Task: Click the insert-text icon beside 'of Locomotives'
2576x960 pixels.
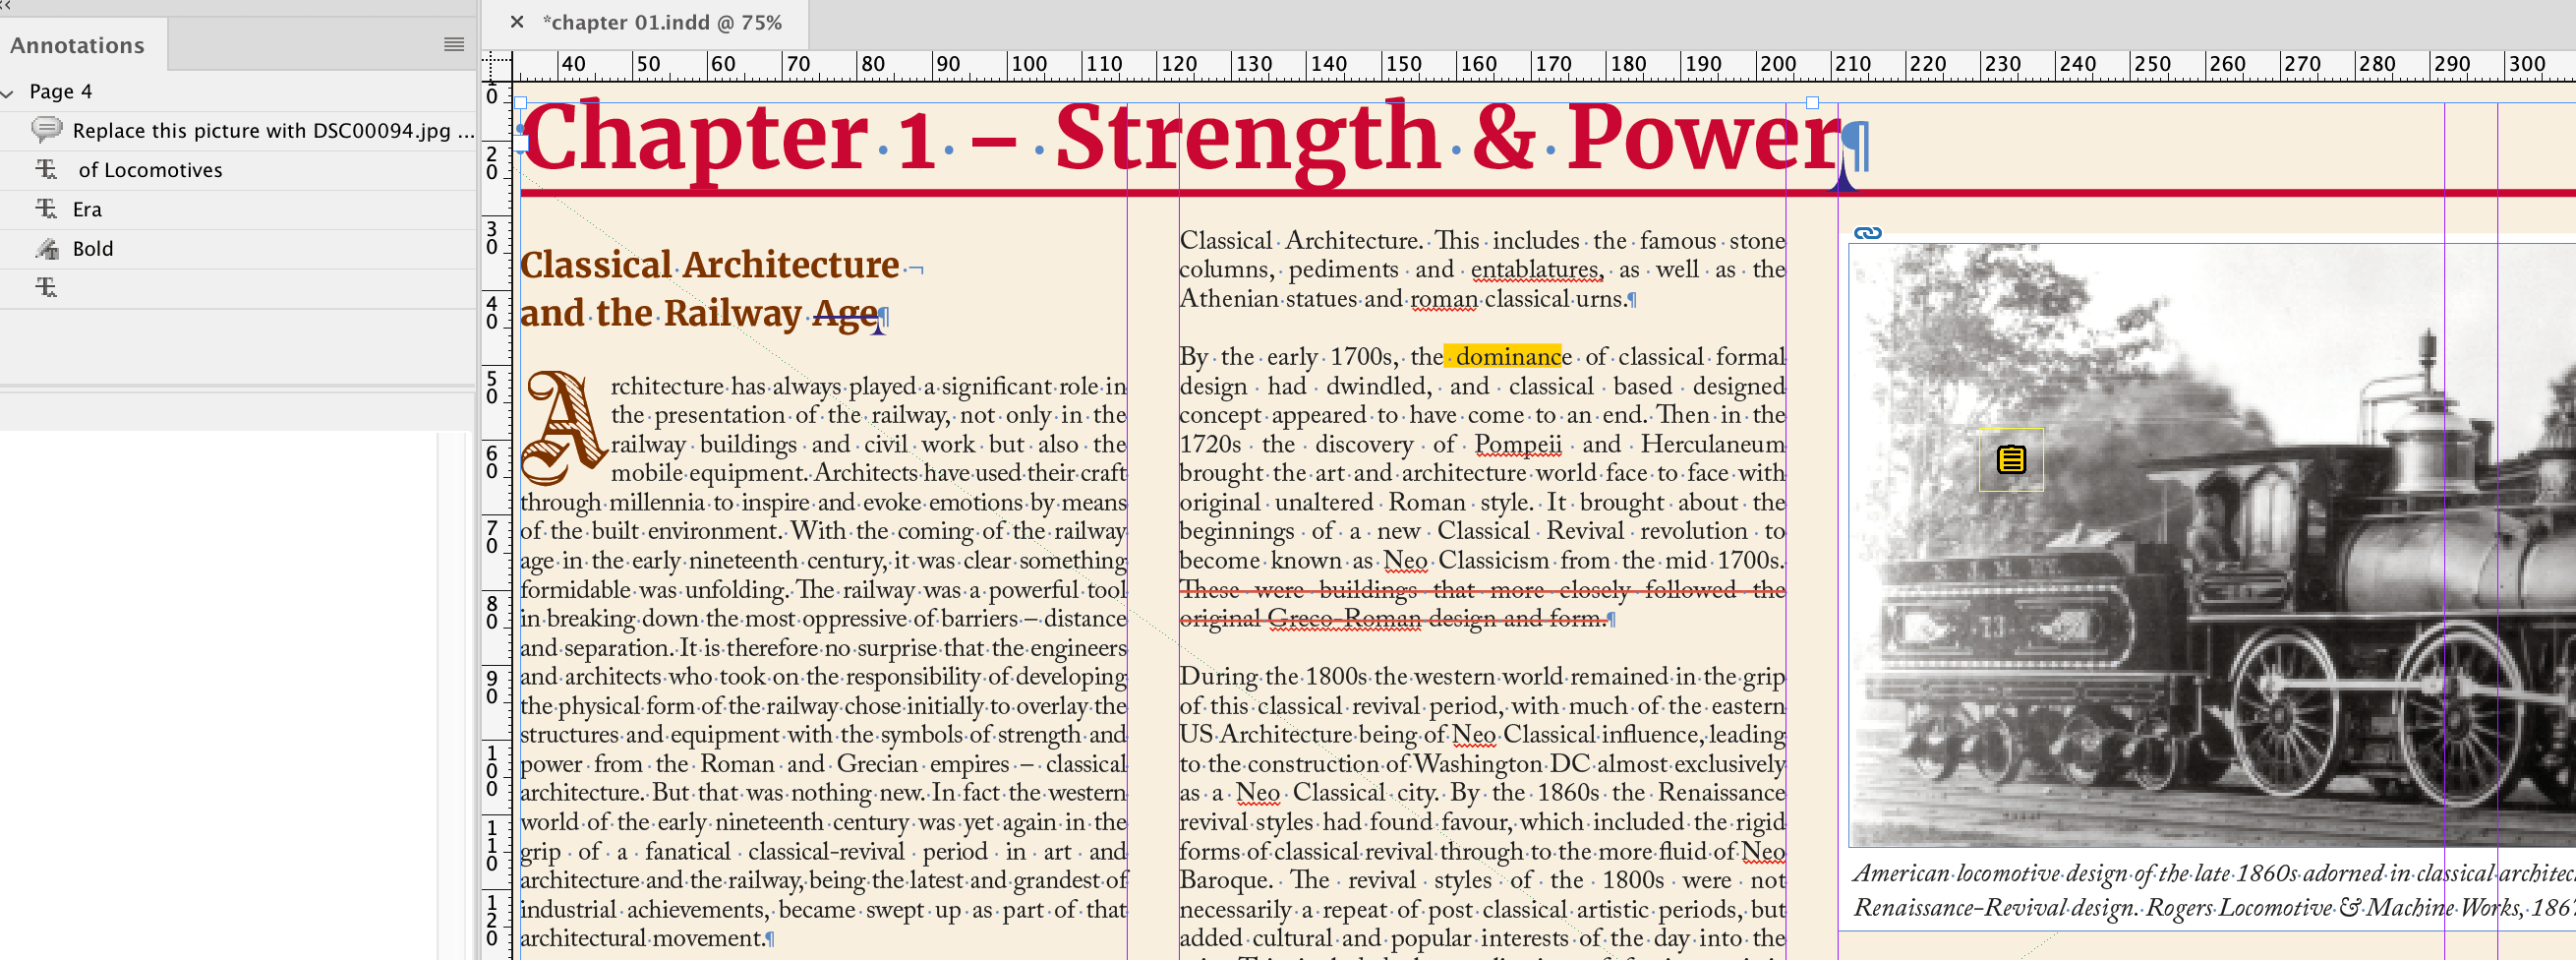Action: coord(46,169)
